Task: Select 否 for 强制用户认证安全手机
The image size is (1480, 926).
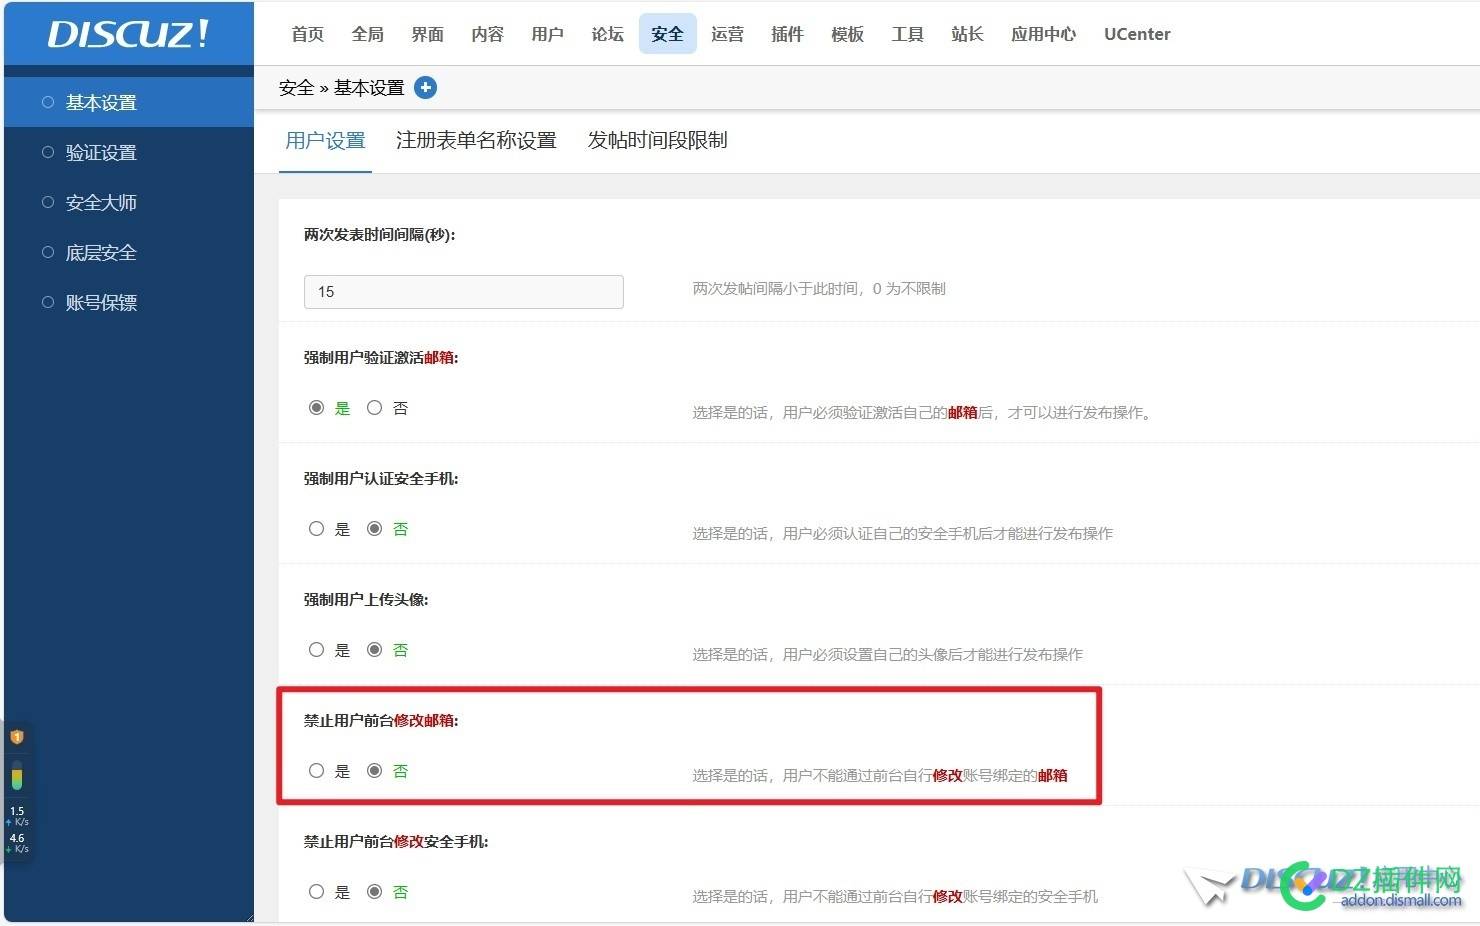Action: point(374,529)
